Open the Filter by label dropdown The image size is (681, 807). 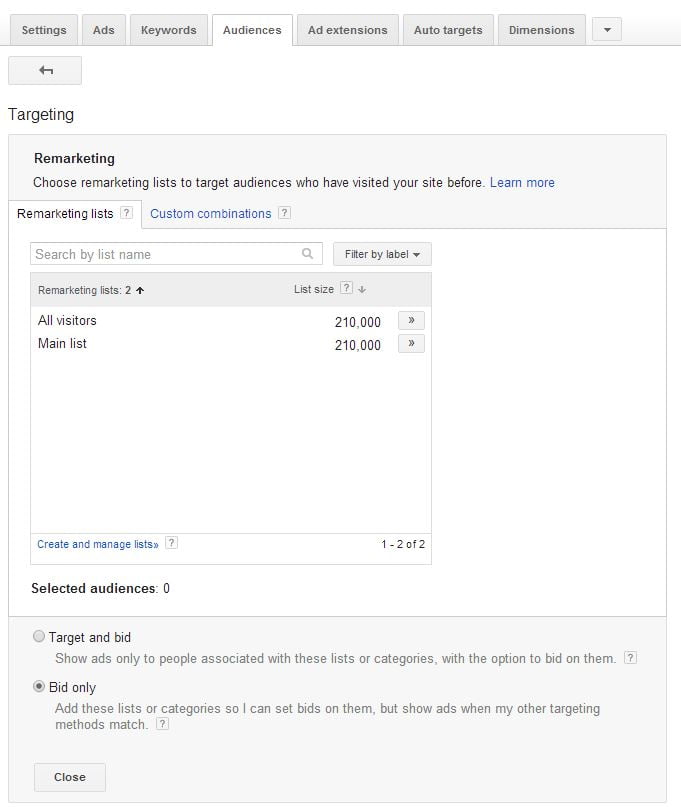pos(382,254)
